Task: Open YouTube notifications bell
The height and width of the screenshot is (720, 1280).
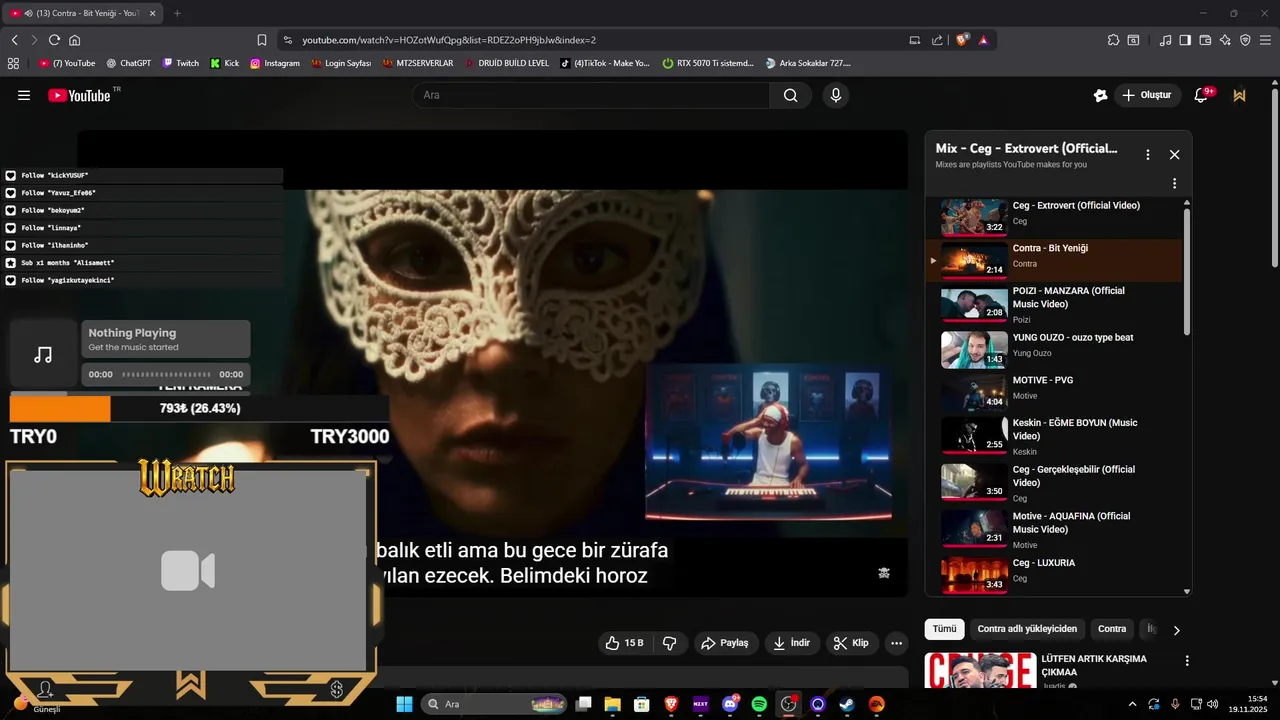Action: [1202, 95]
